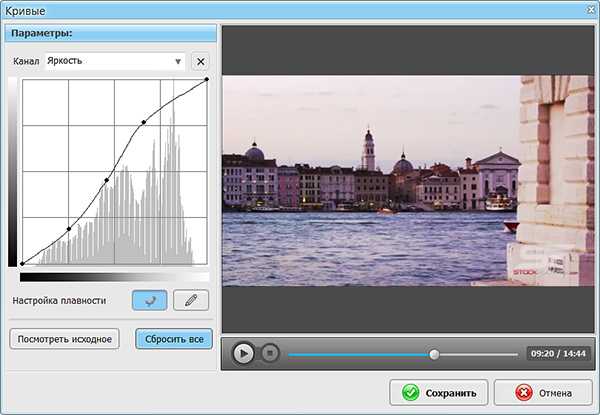The image size is (600, 415).
Task: Select the smooth curve mode button
Action: (x=150, y=300)
